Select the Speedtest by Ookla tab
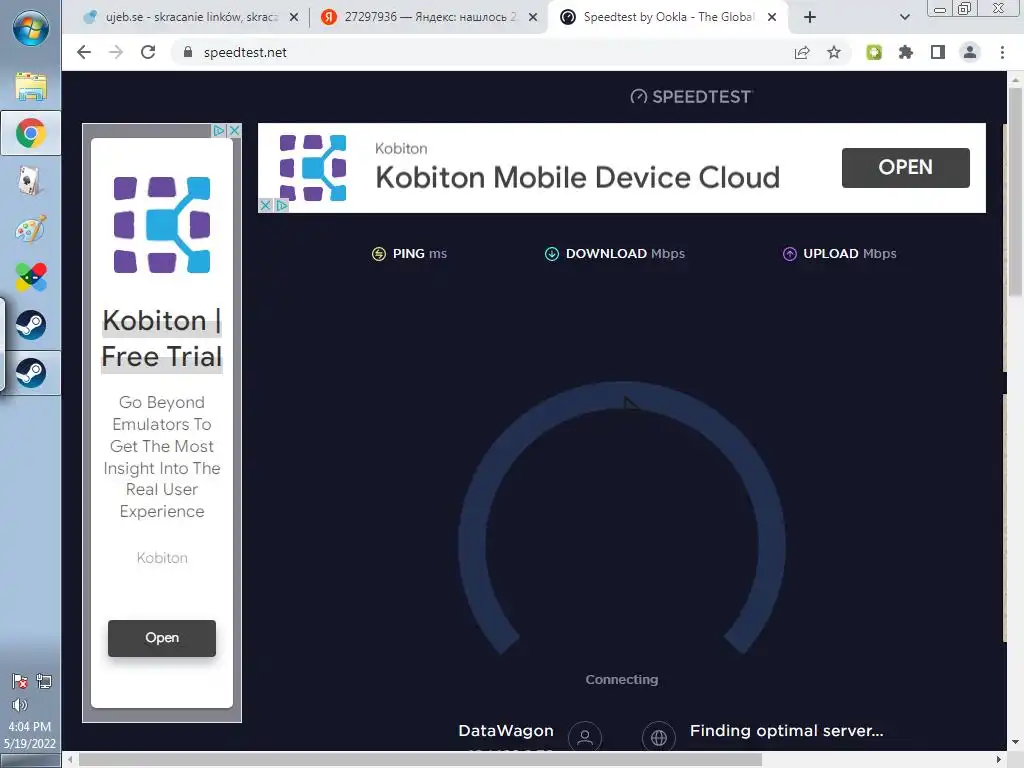The image size is (1024, 768). coord(669,17)
